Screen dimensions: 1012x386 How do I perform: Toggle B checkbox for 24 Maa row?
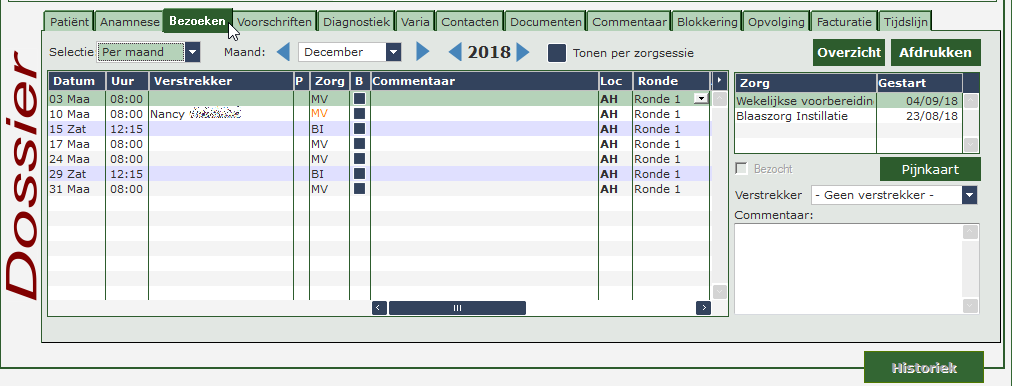click(x=359, y=159)
